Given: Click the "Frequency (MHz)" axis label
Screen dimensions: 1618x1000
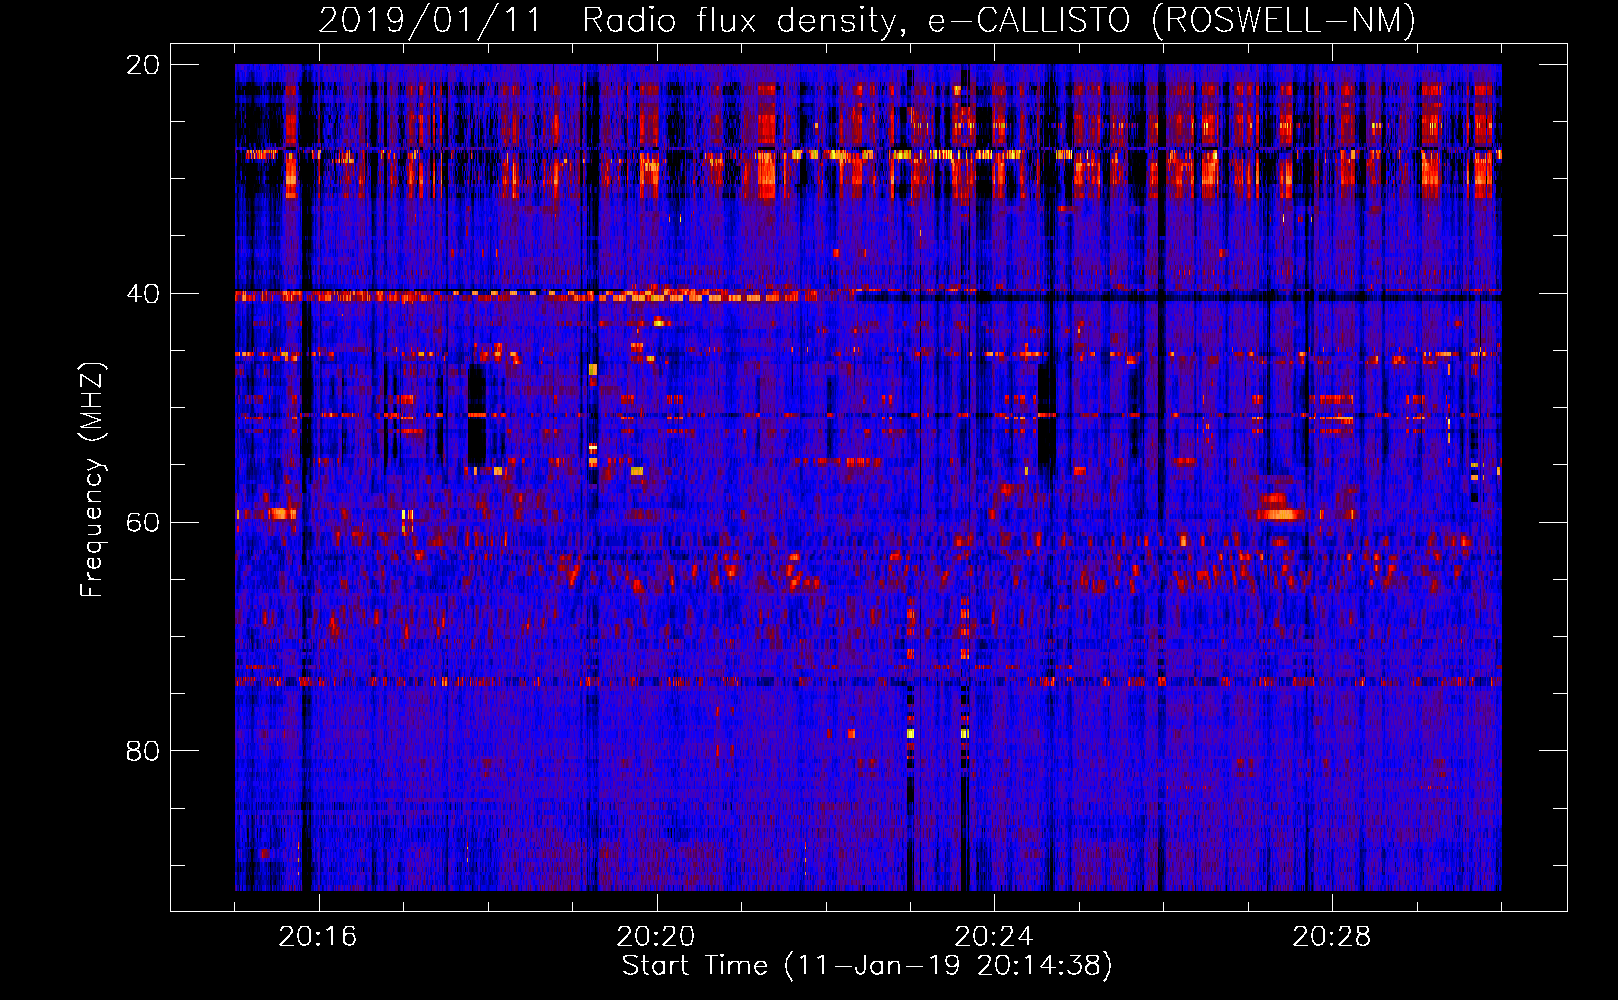Looking at the screenshot, I should tap(92, 480).
